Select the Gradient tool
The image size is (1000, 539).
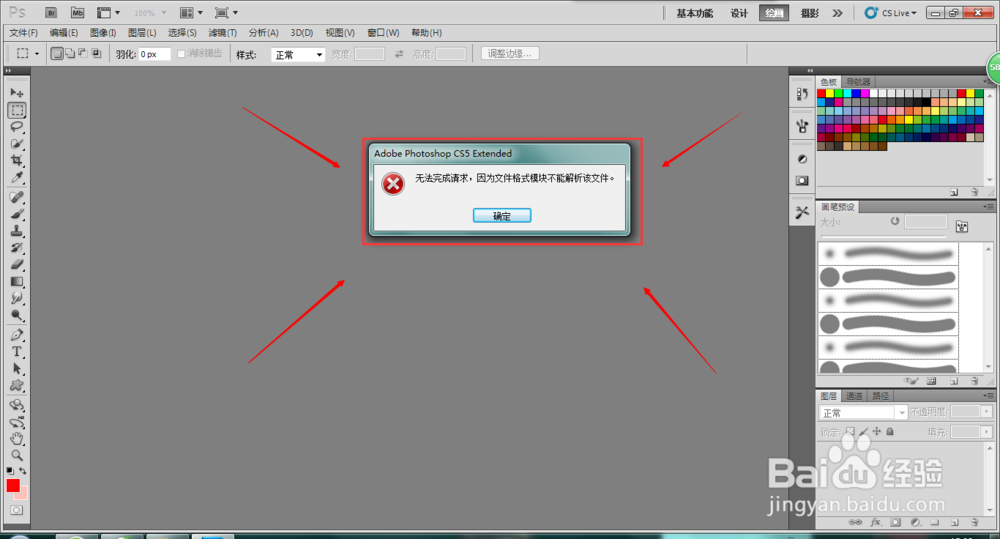17,281
